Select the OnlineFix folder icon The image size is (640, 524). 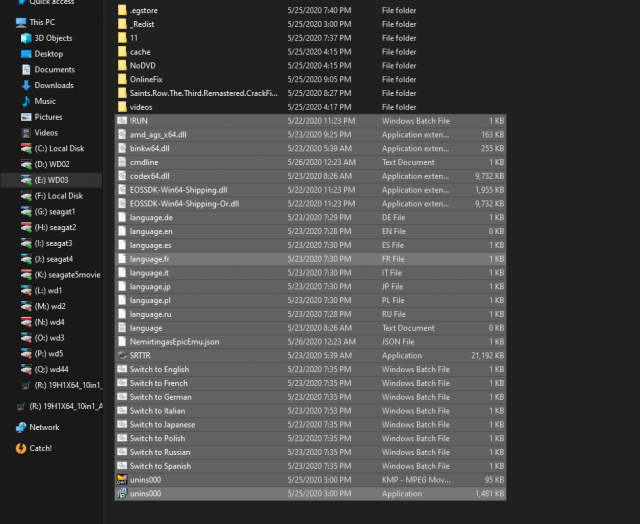click(122, 79)
